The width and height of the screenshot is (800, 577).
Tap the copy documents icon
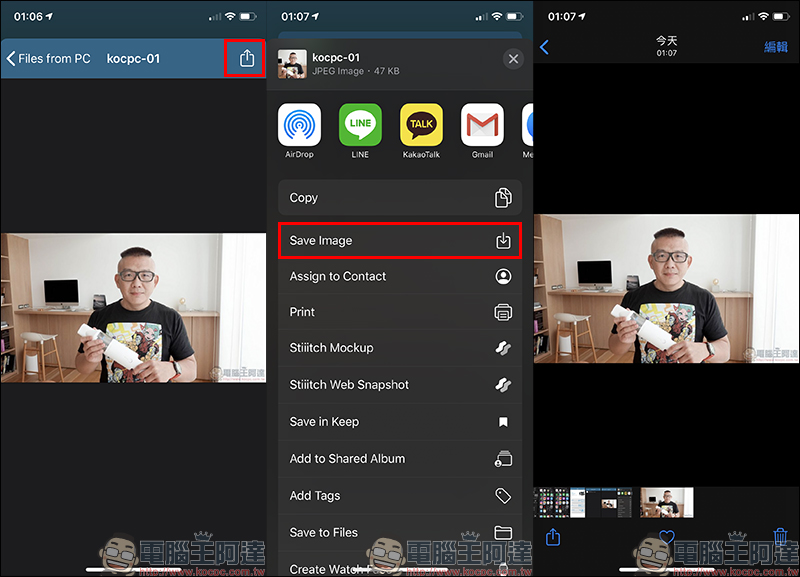tap(503, 197)
